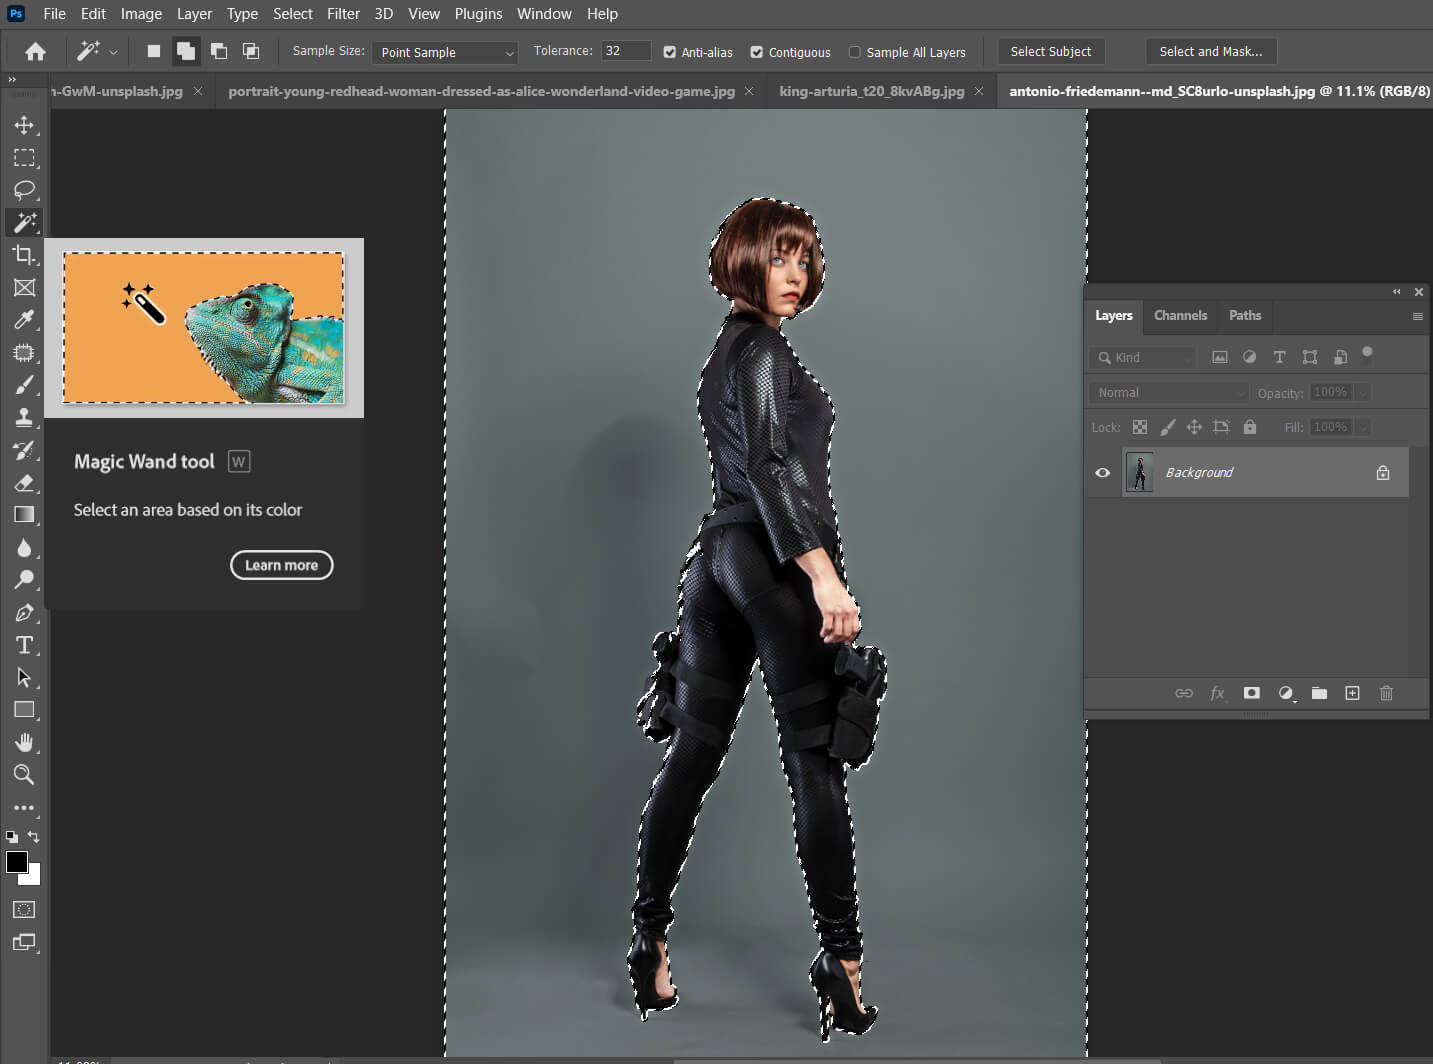Open the Filter menu
Image resolution: width=1433 pixels, height=1064 pixels.
point(343,14)
